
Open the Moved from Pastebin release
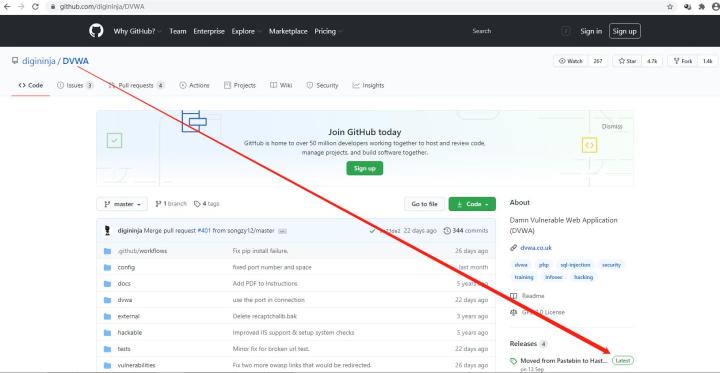564,361
